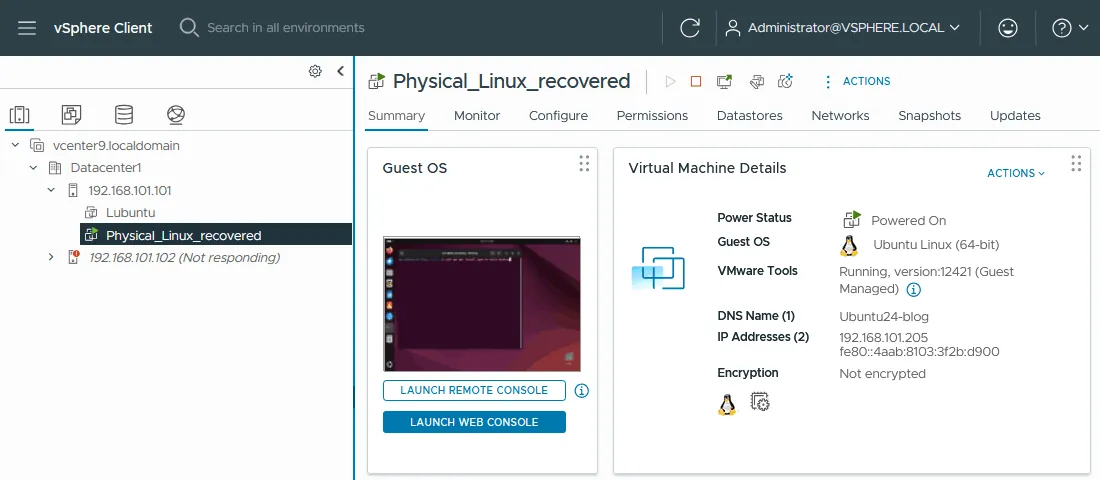Open the VM ACTIONS menu in header

[x=857, y=81]
